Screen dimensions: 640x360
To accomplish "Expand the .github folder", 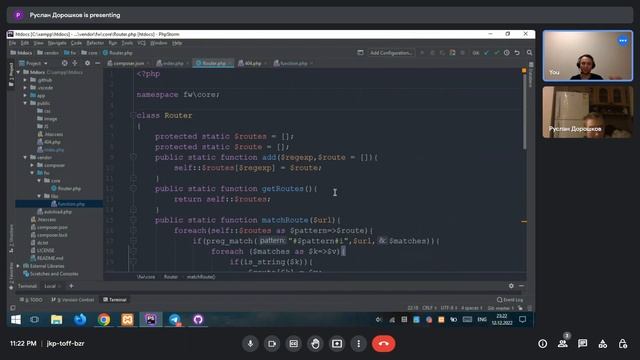I will point(26,80).
